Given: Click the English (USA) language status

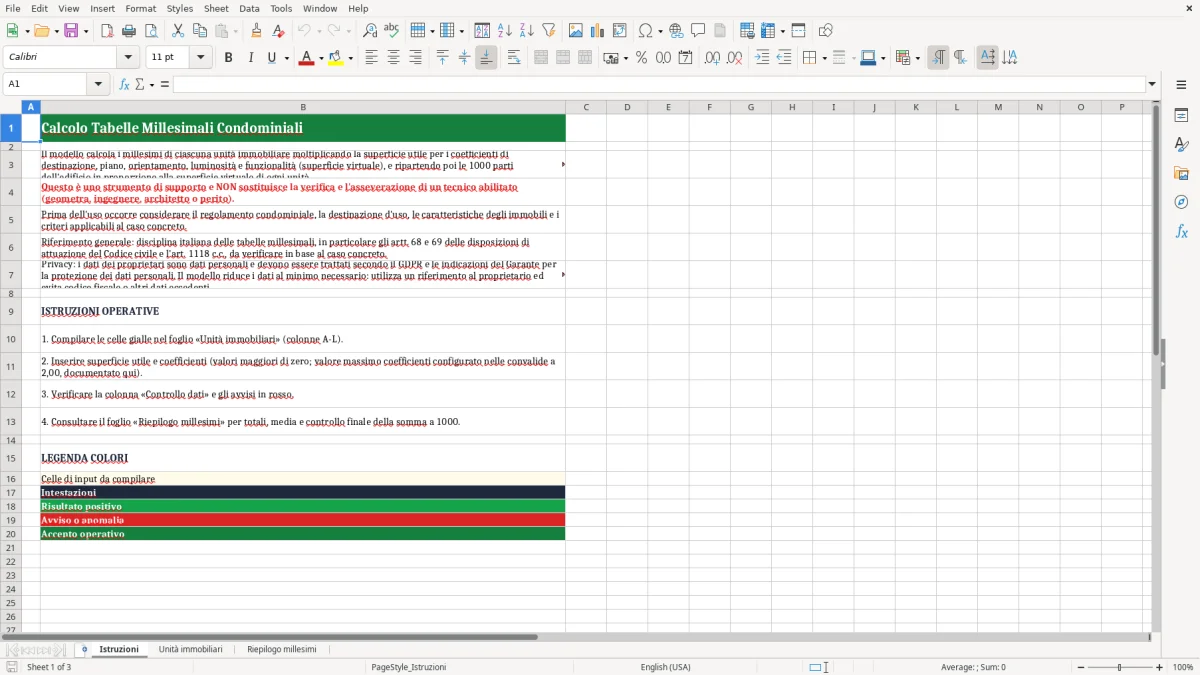Looking at the screenshot, I should pyautogui.click(x=665, y=667).
